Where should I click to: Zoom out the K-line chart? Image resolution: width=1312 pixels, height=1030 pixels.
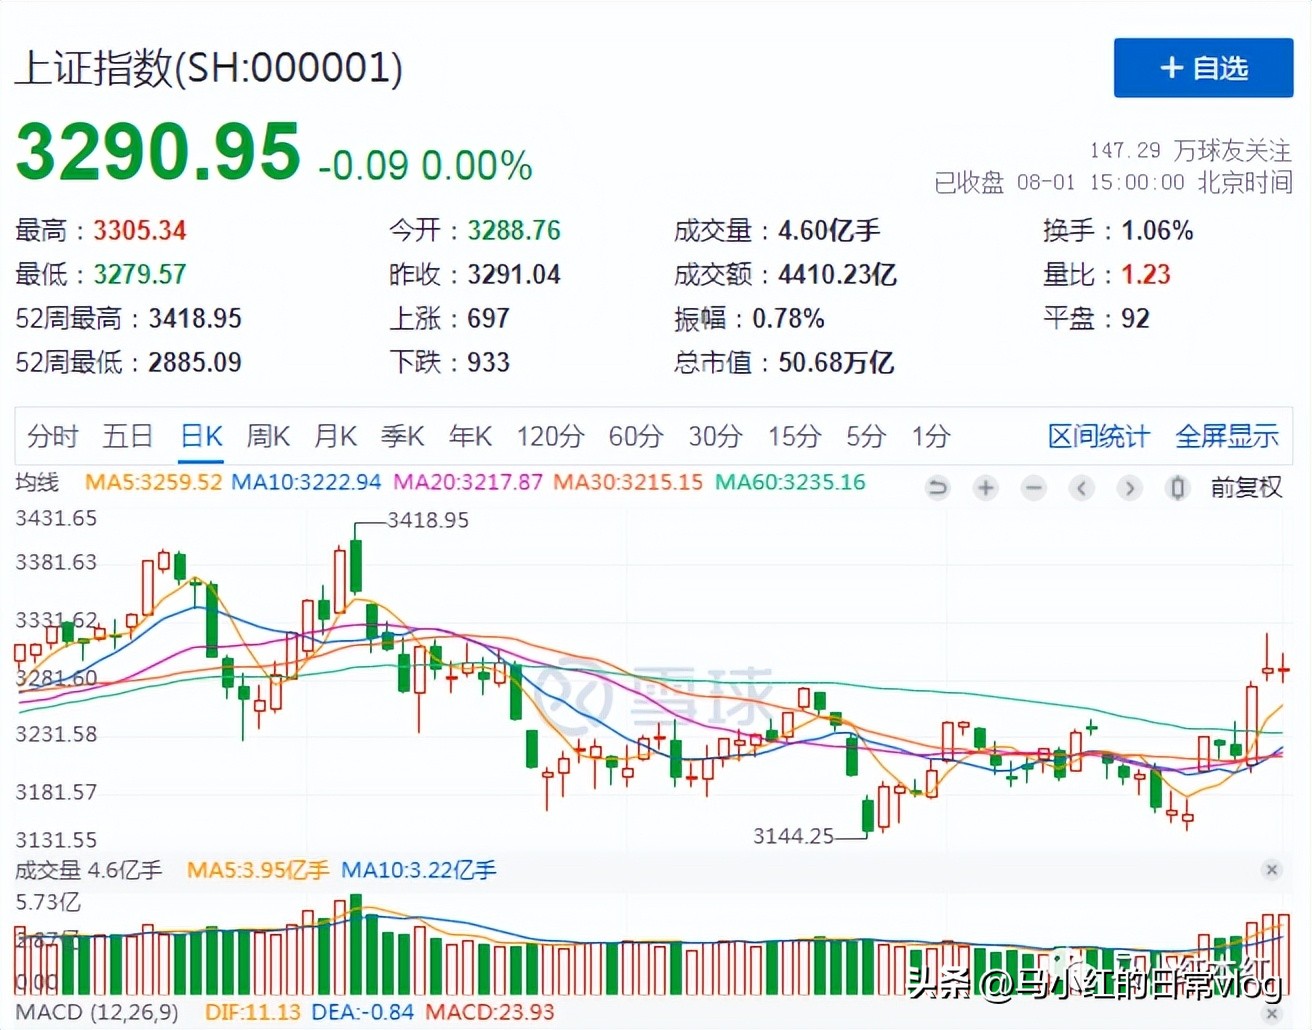[1033, 488]
